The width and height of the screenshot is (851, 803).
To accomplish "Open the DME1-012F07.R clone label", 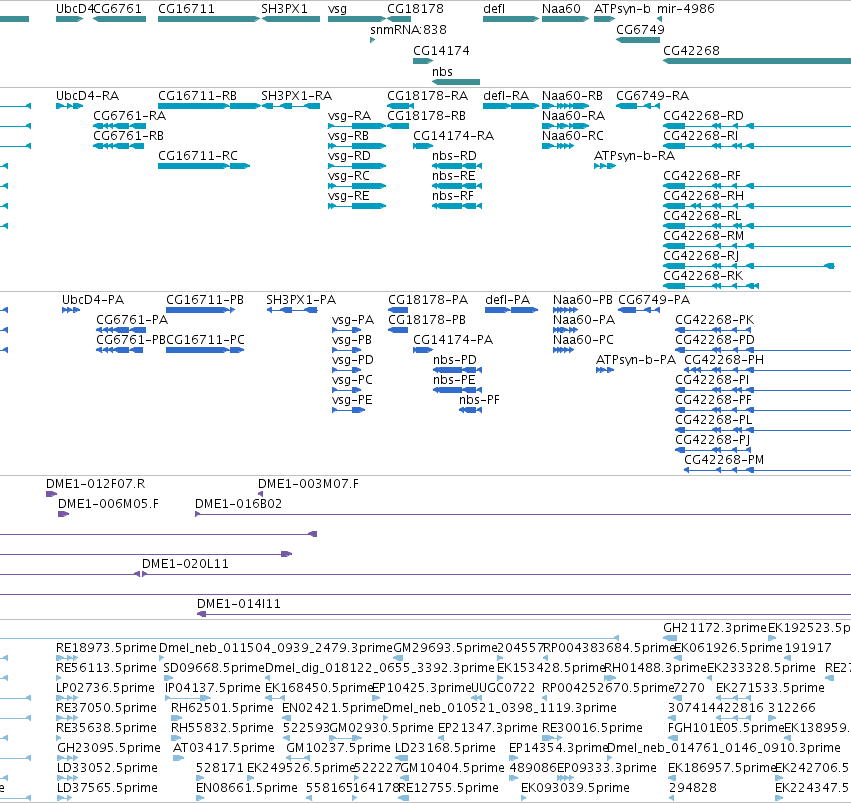I will pos(96,484).
